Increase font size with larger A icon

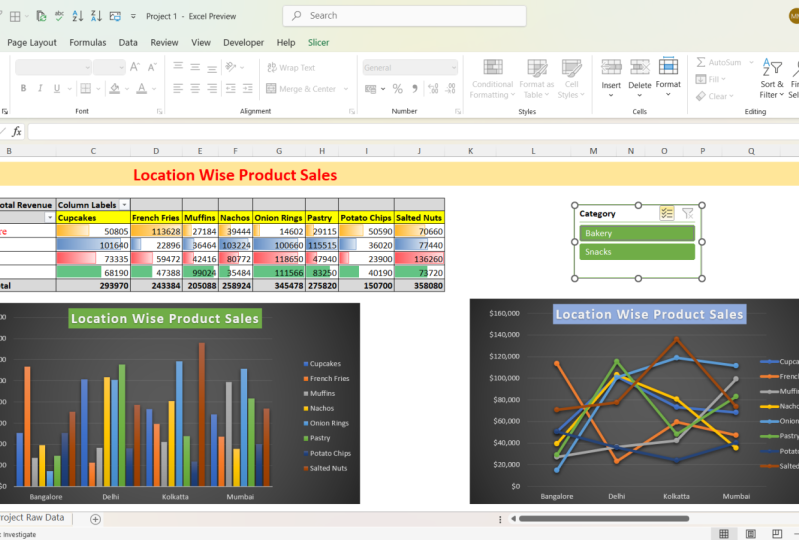click(x=135, y=67)
